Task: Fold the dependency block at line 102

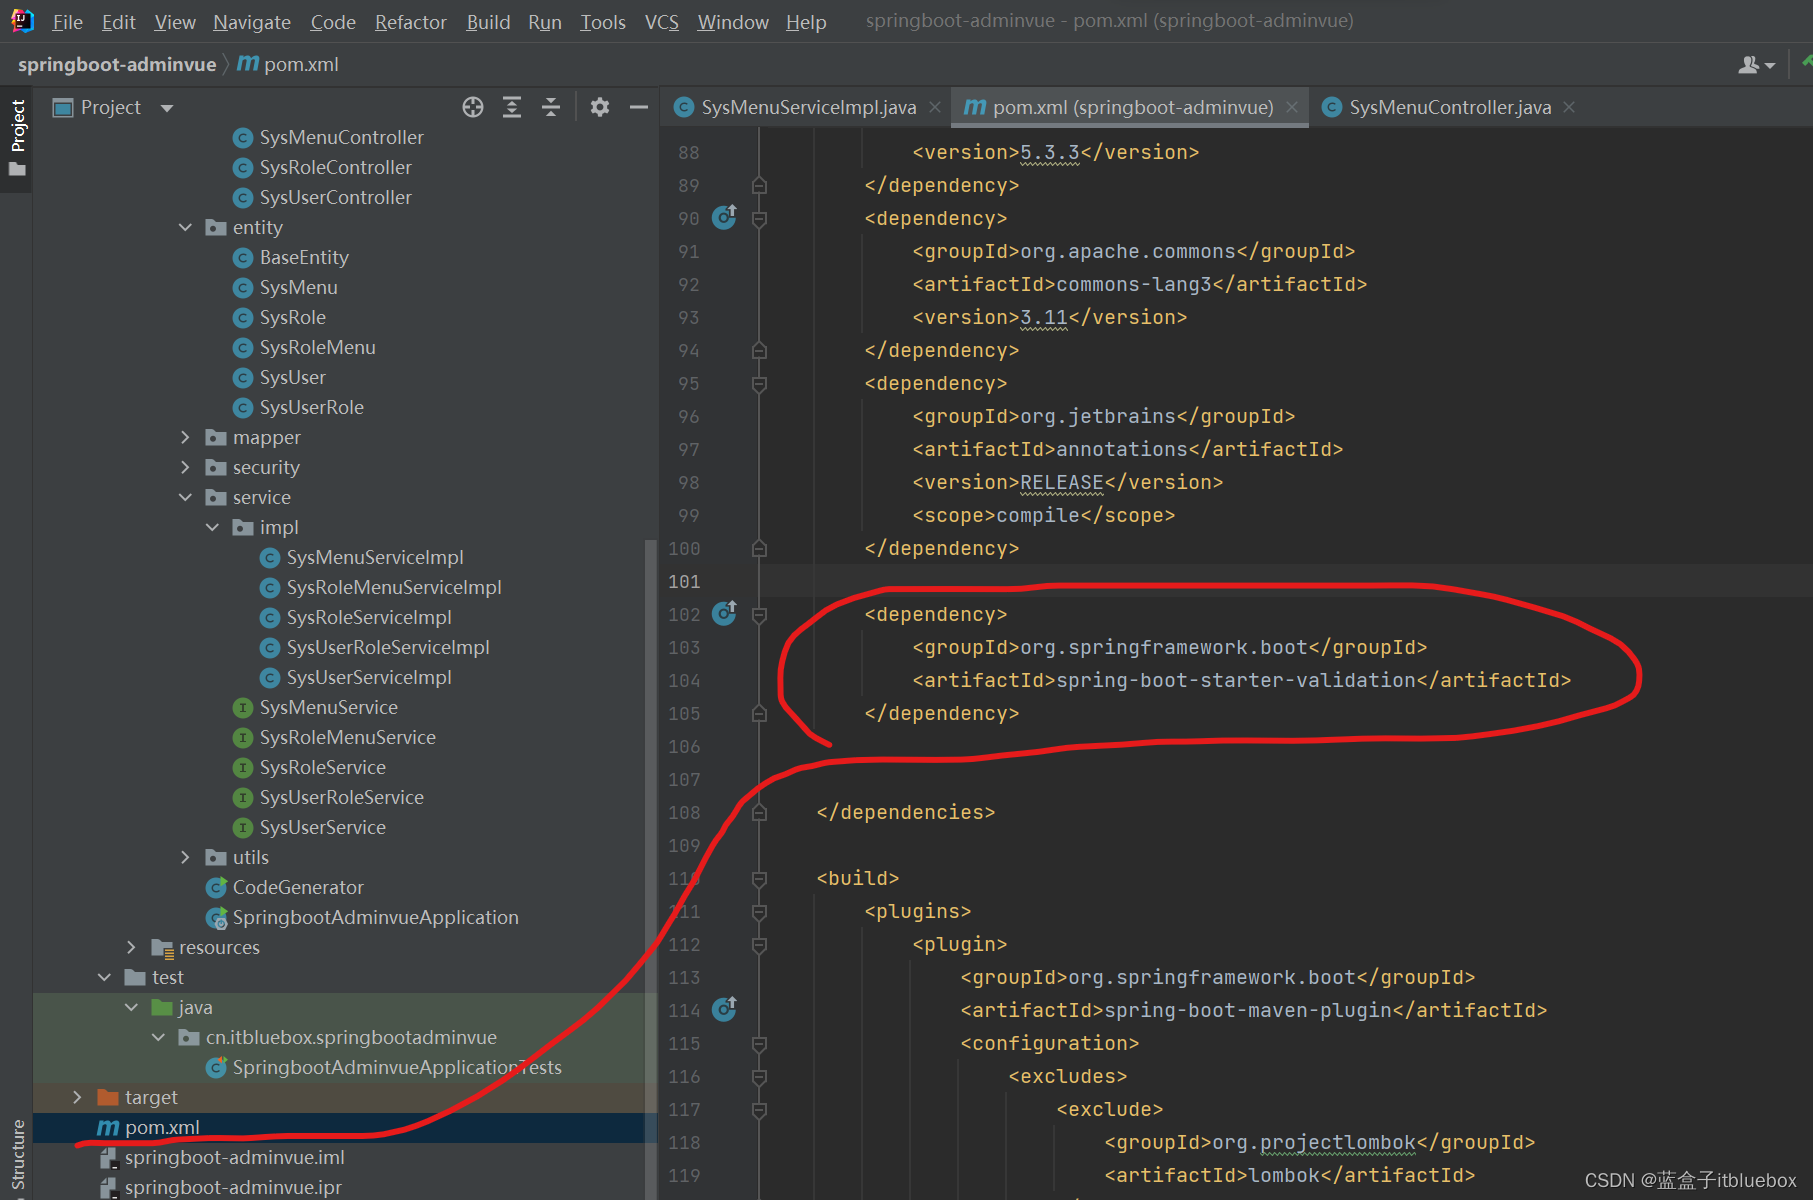Action: click(x=759, y=615)
